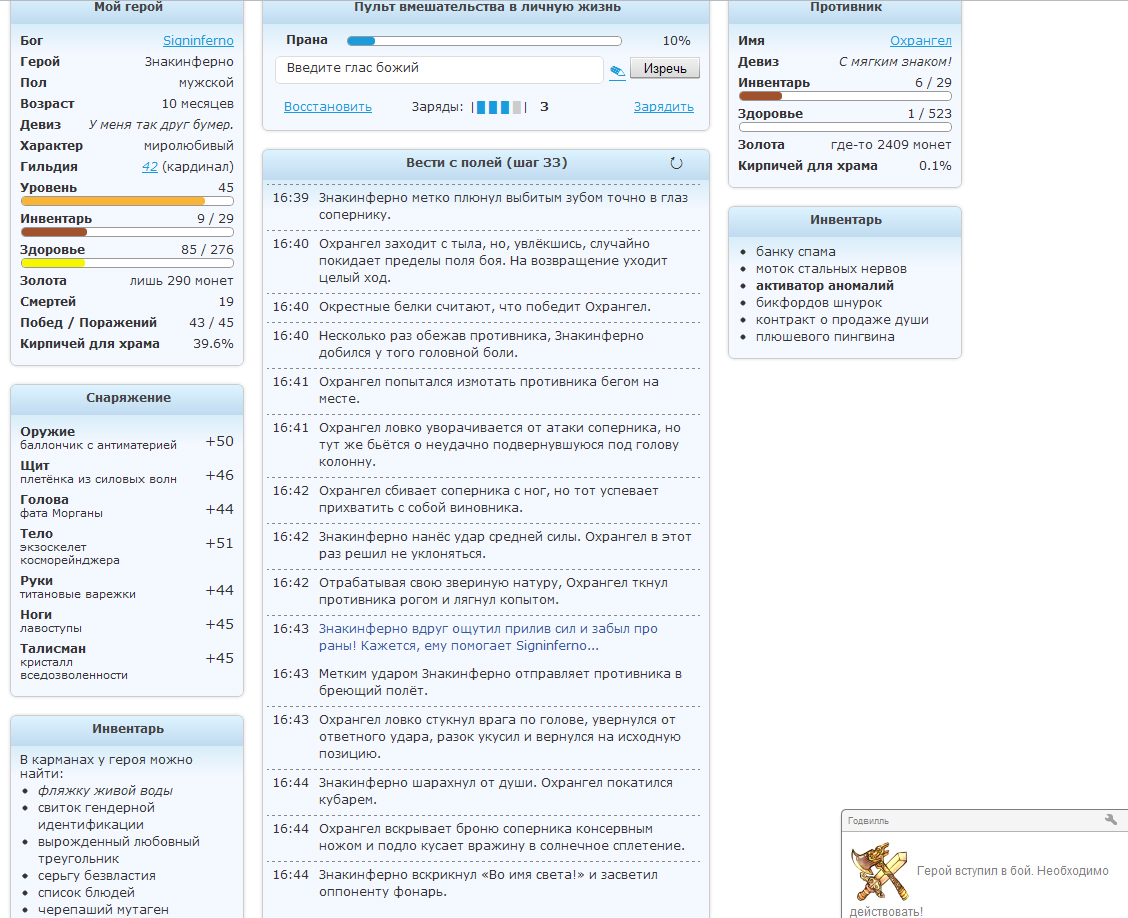Click the Противник panel header
The height and width of the screenshot is (918, 1128).
pyautogui.click(x=845, y=8)
